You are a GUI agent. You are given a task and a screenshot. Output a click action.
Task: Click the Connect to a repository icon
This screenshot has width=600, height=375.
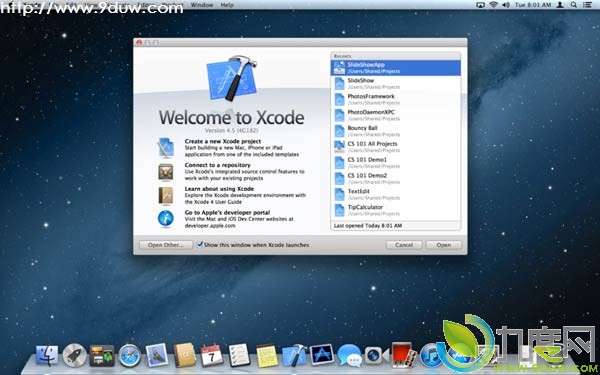pos(166,172)
